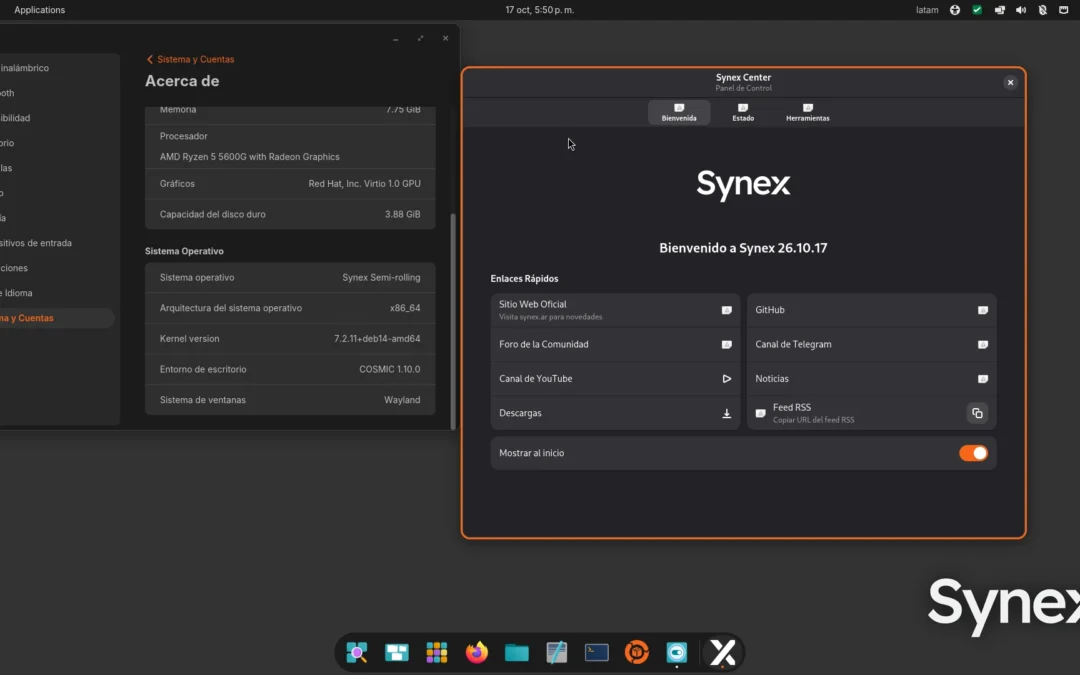Click the green checkmark tray icon
The image size is (1080, 675).
click(x=977, y=10)
